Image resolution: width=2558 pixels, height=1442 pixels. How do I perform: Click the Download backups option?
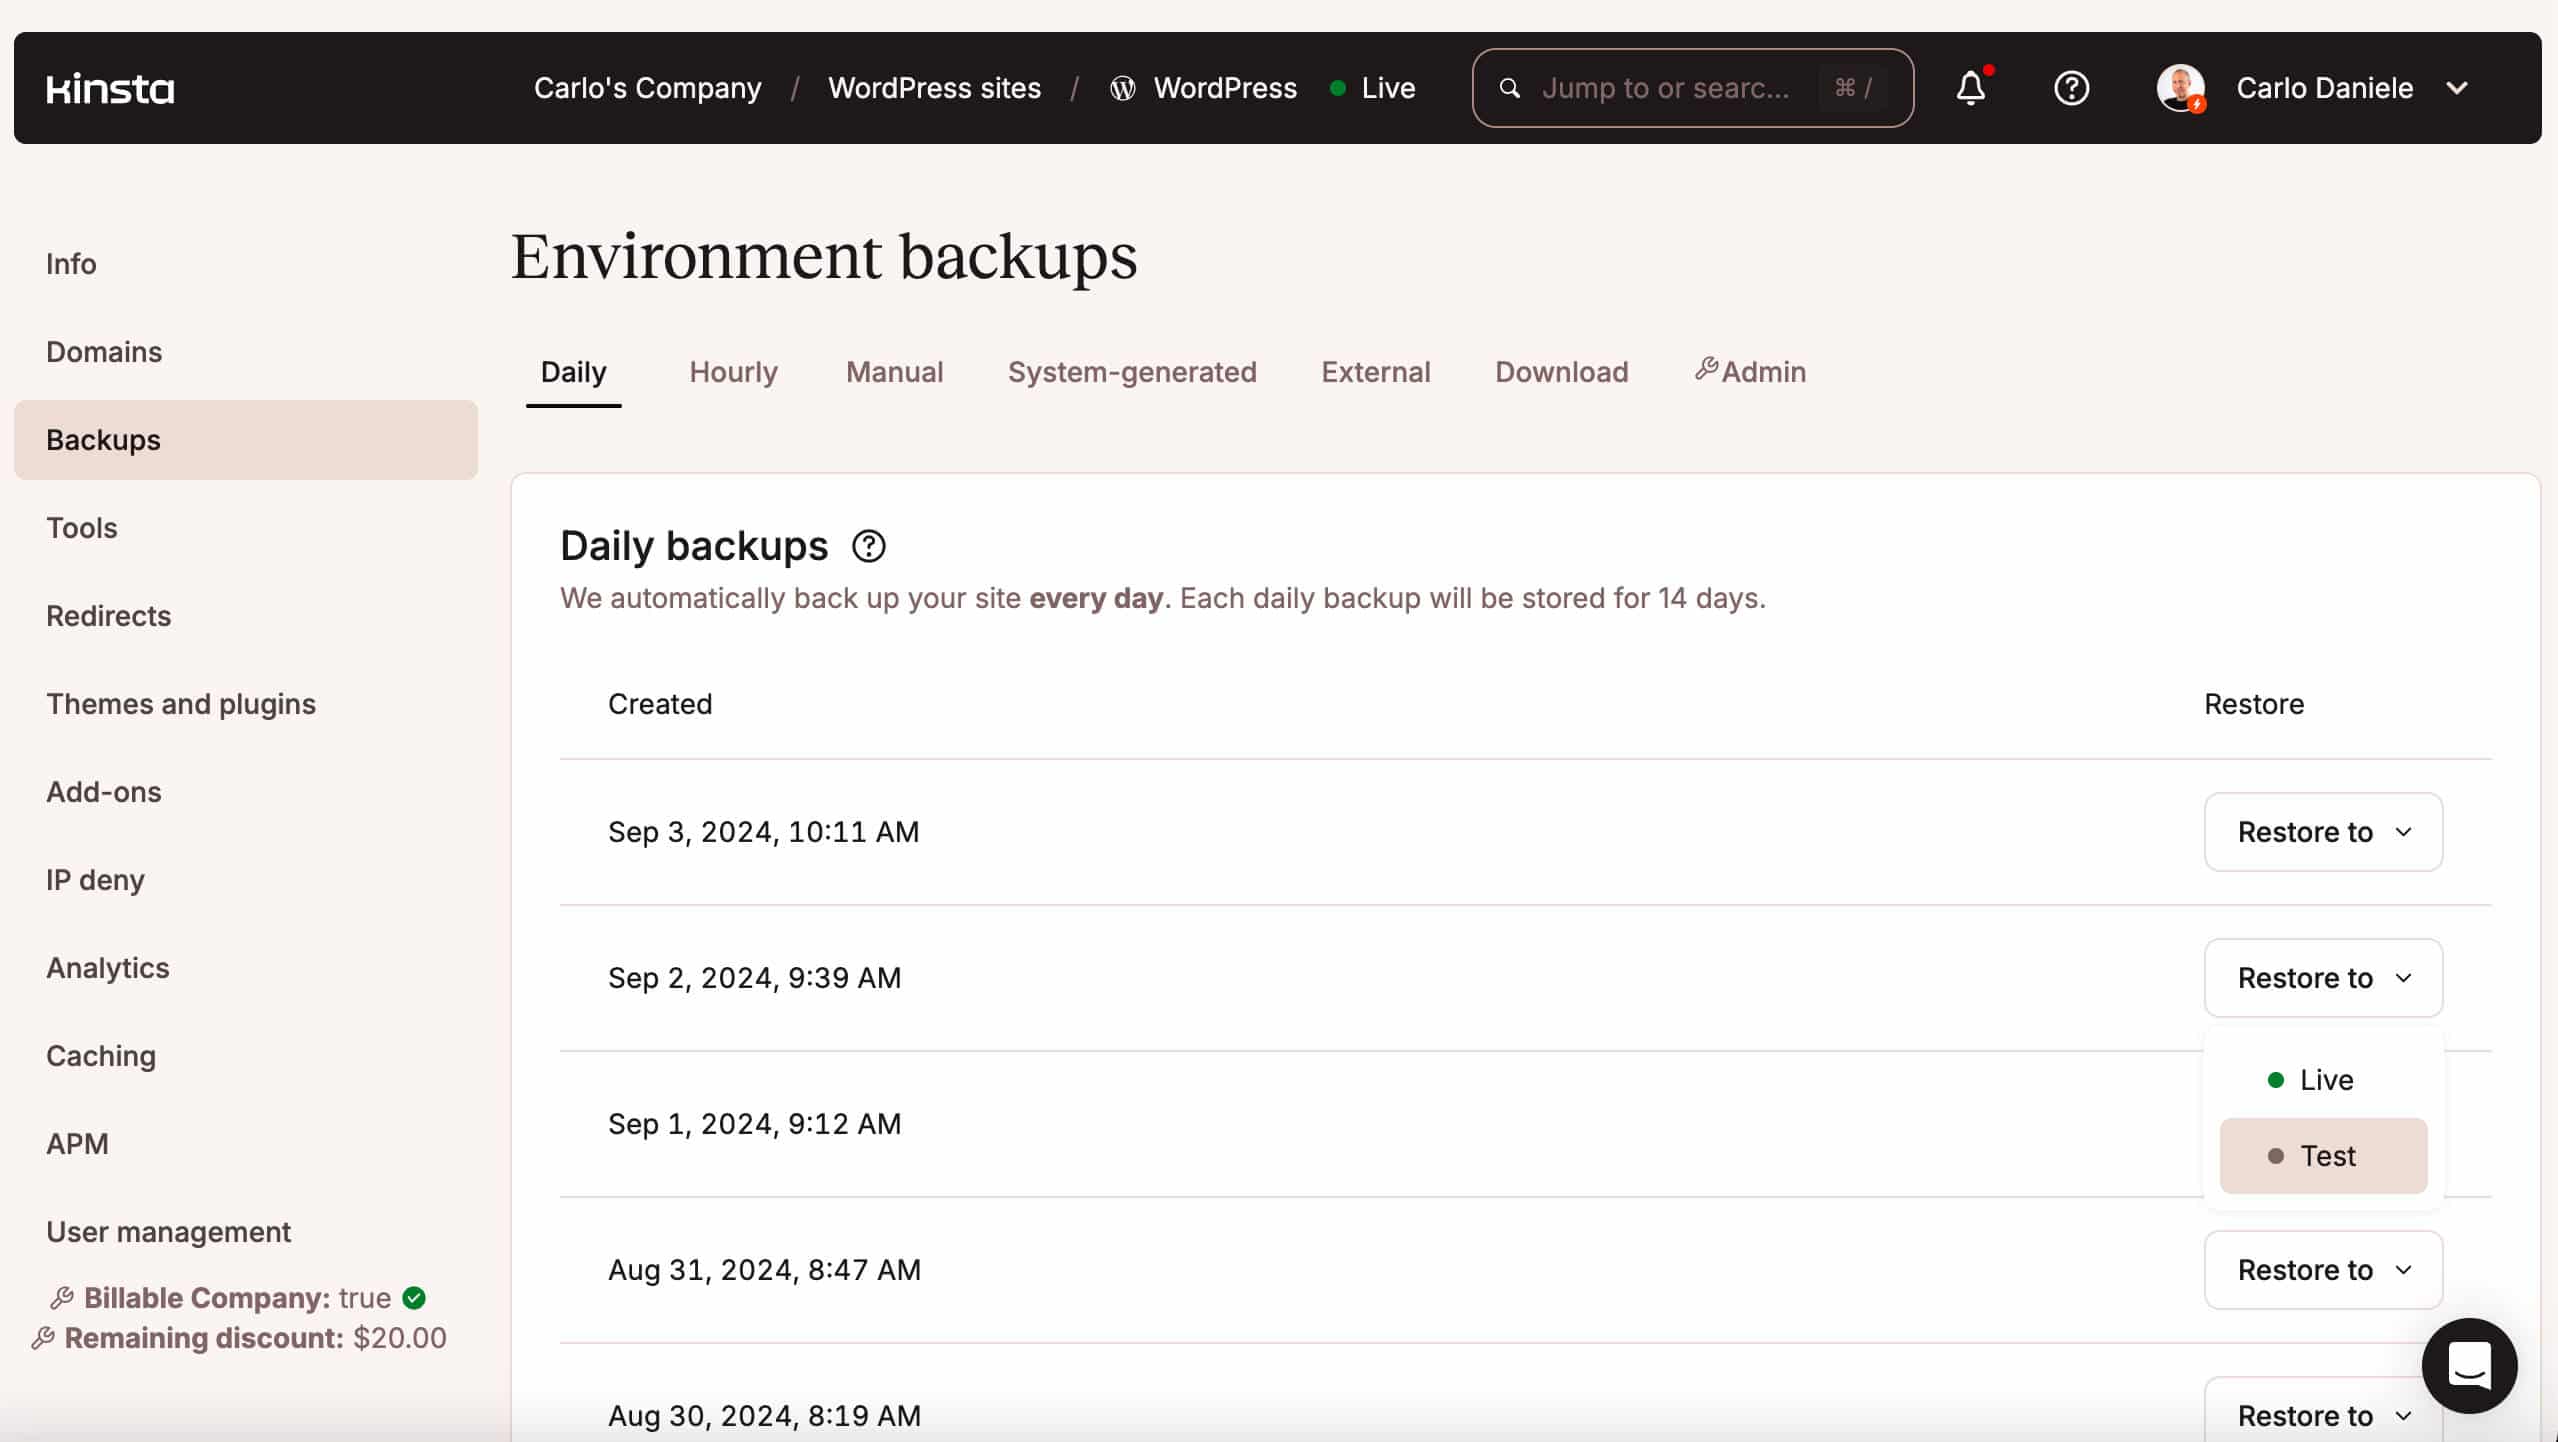pyautogui.click(x=1560, y=371)
